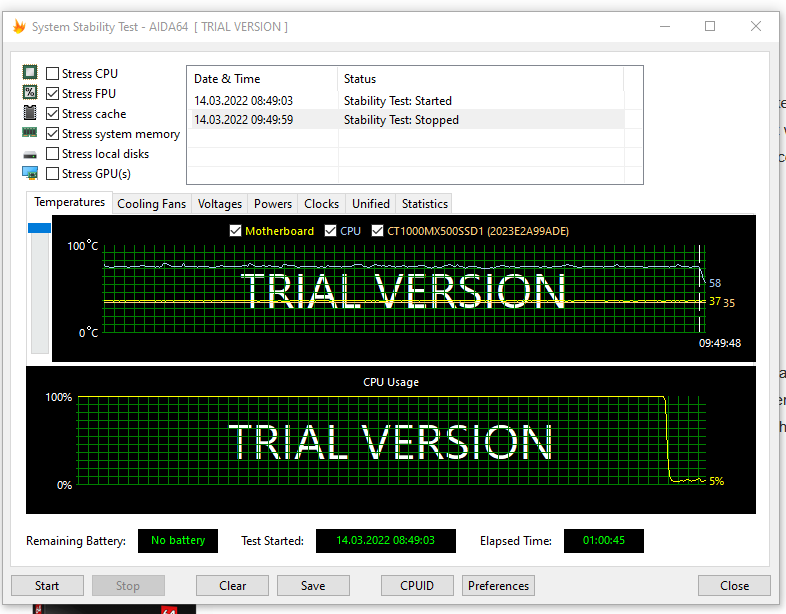Select the Temperatures tab
The height and width of the screenshot is (614, 786).
point(69,202)
